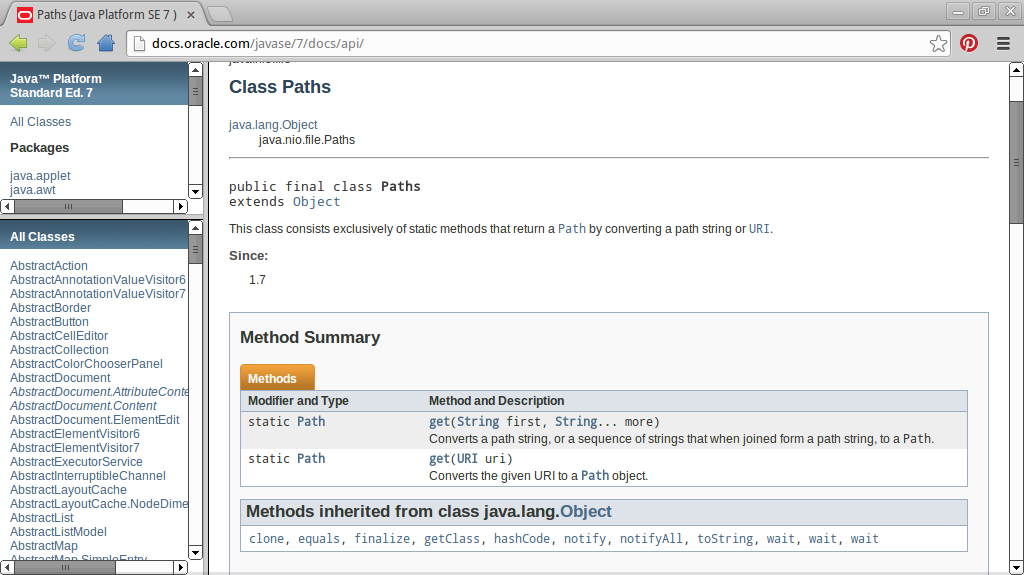
Task: Follow the java.lang.Object inheritance link
Action: click(x=273, y=125)
